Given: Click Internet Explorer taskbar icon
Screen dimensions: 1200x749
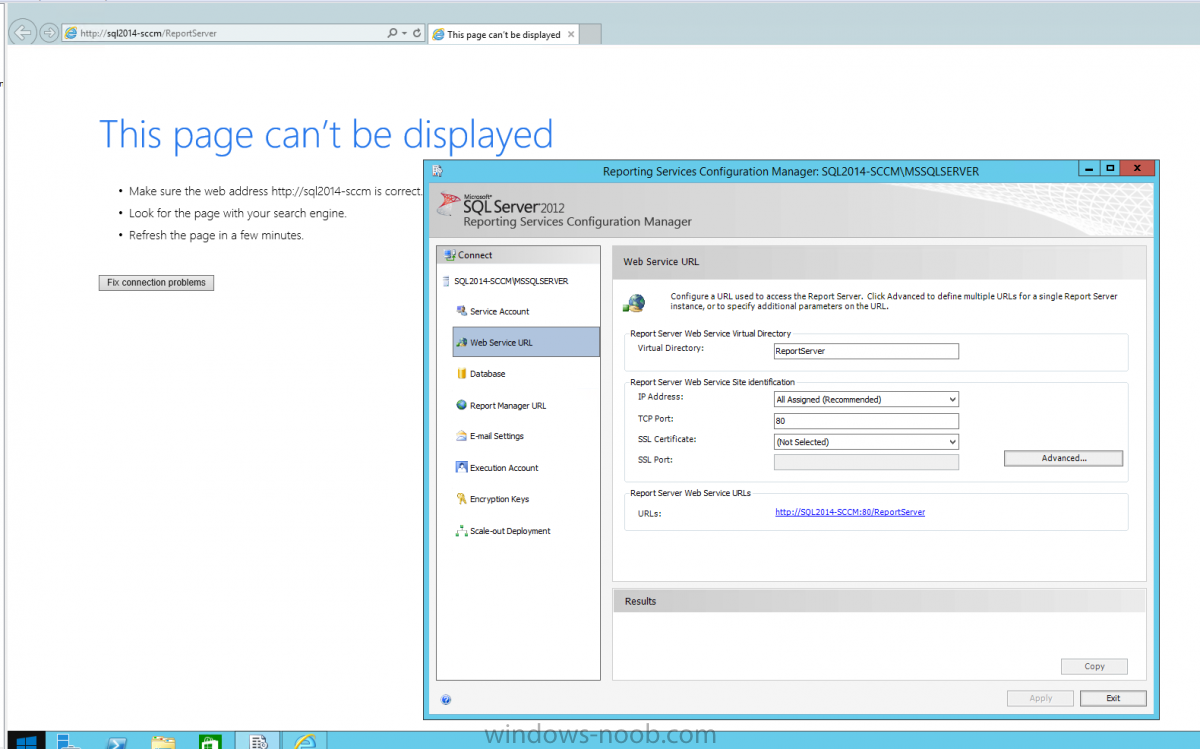Looking at the screenshot, I should tap(305, 741).
